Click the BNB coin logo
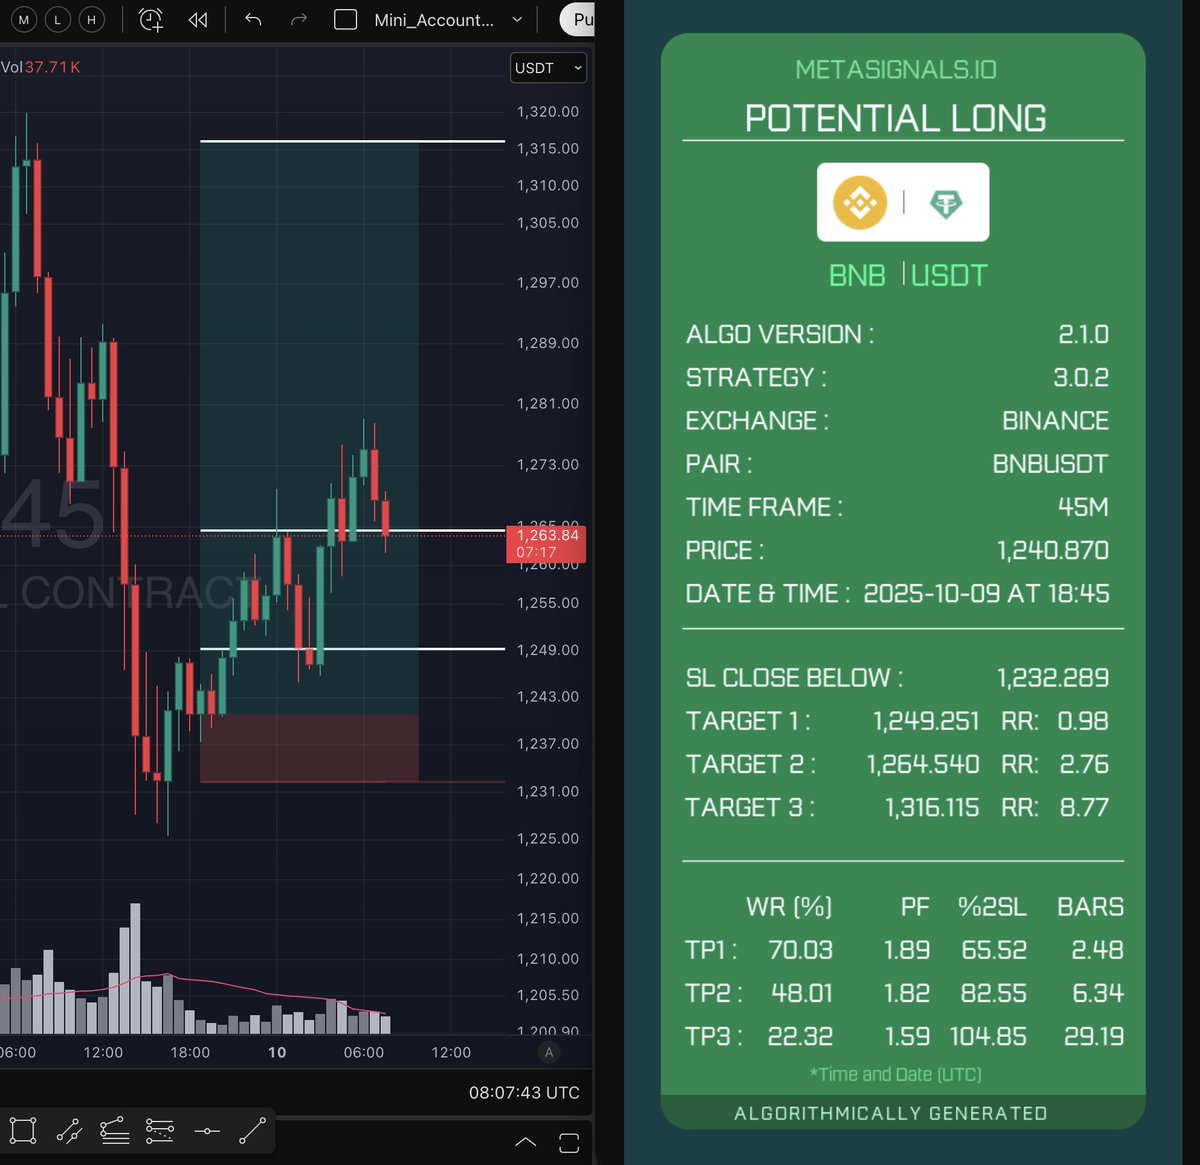Screen dimensions: 1200x1165 click(x=860, y=202)
